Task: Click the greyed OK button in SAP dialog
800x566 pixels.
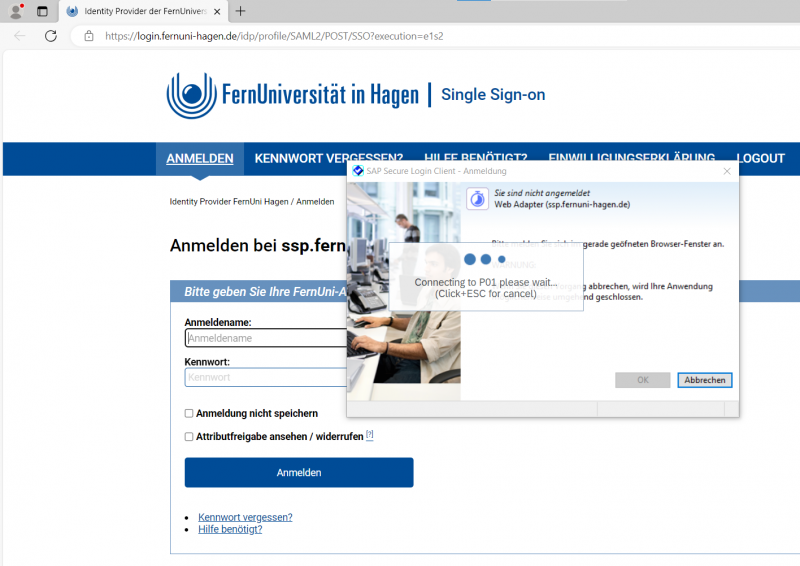Action: (x=643, y=380)
